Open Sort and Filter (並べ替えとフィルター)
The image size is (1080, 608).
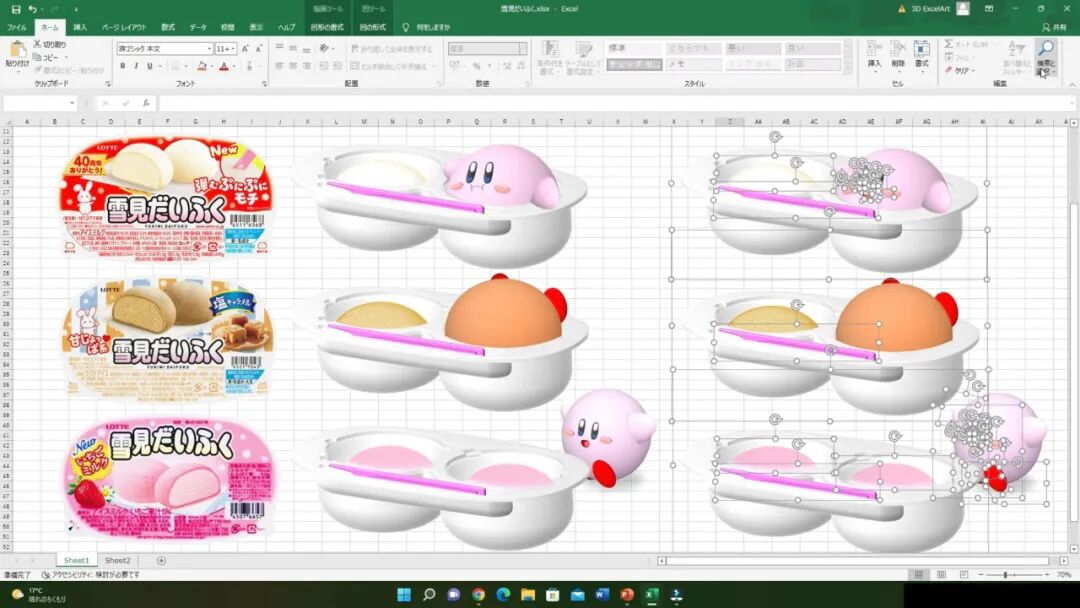coord(1015,57)
